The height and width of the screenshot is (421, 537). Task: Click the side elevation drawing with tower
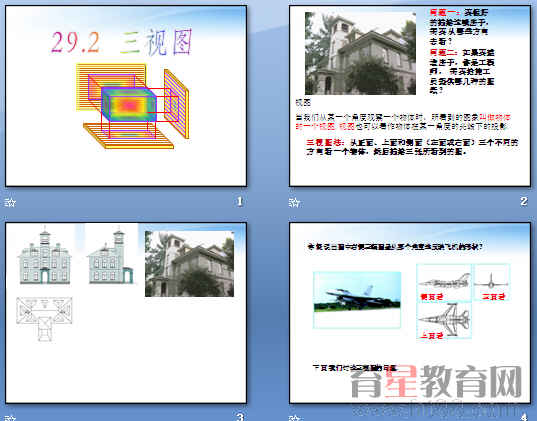[x=111, y=256]
